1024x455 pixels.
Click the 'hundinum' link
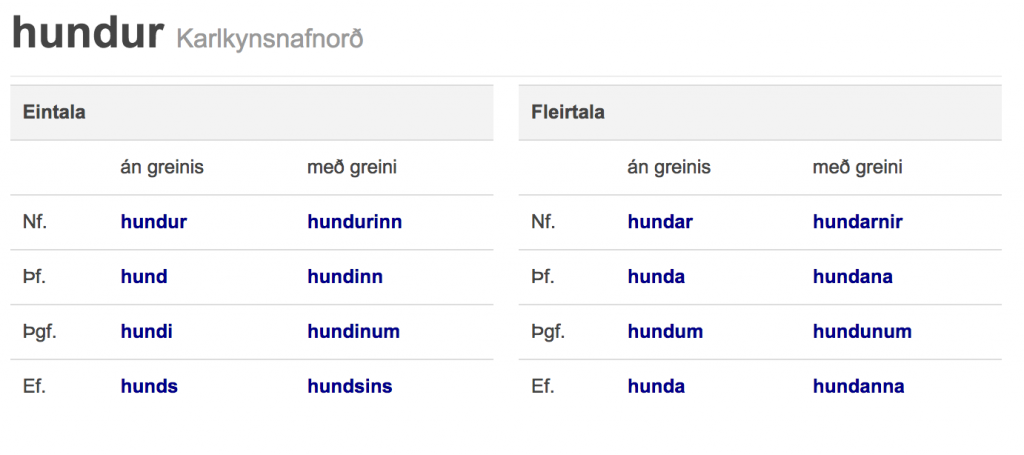353,332
